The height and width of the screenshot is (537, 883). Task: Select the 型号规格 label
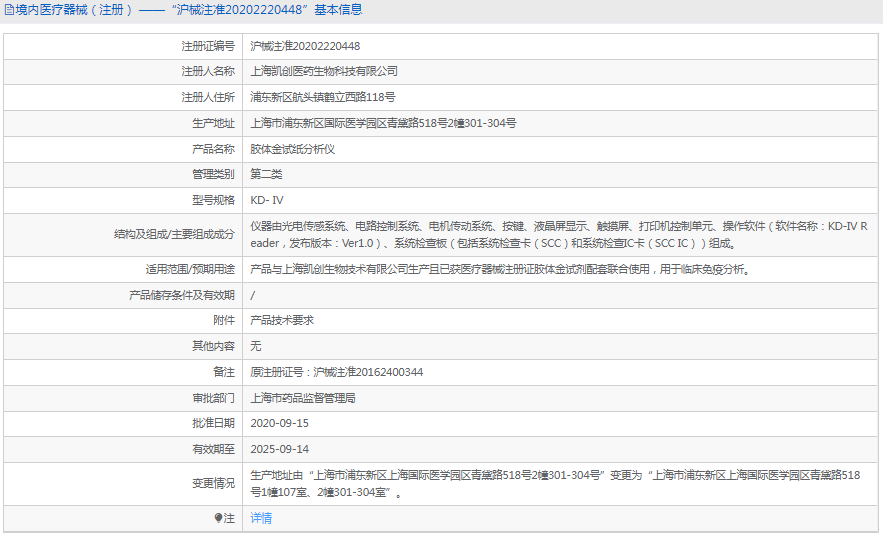tap(213, 200)
